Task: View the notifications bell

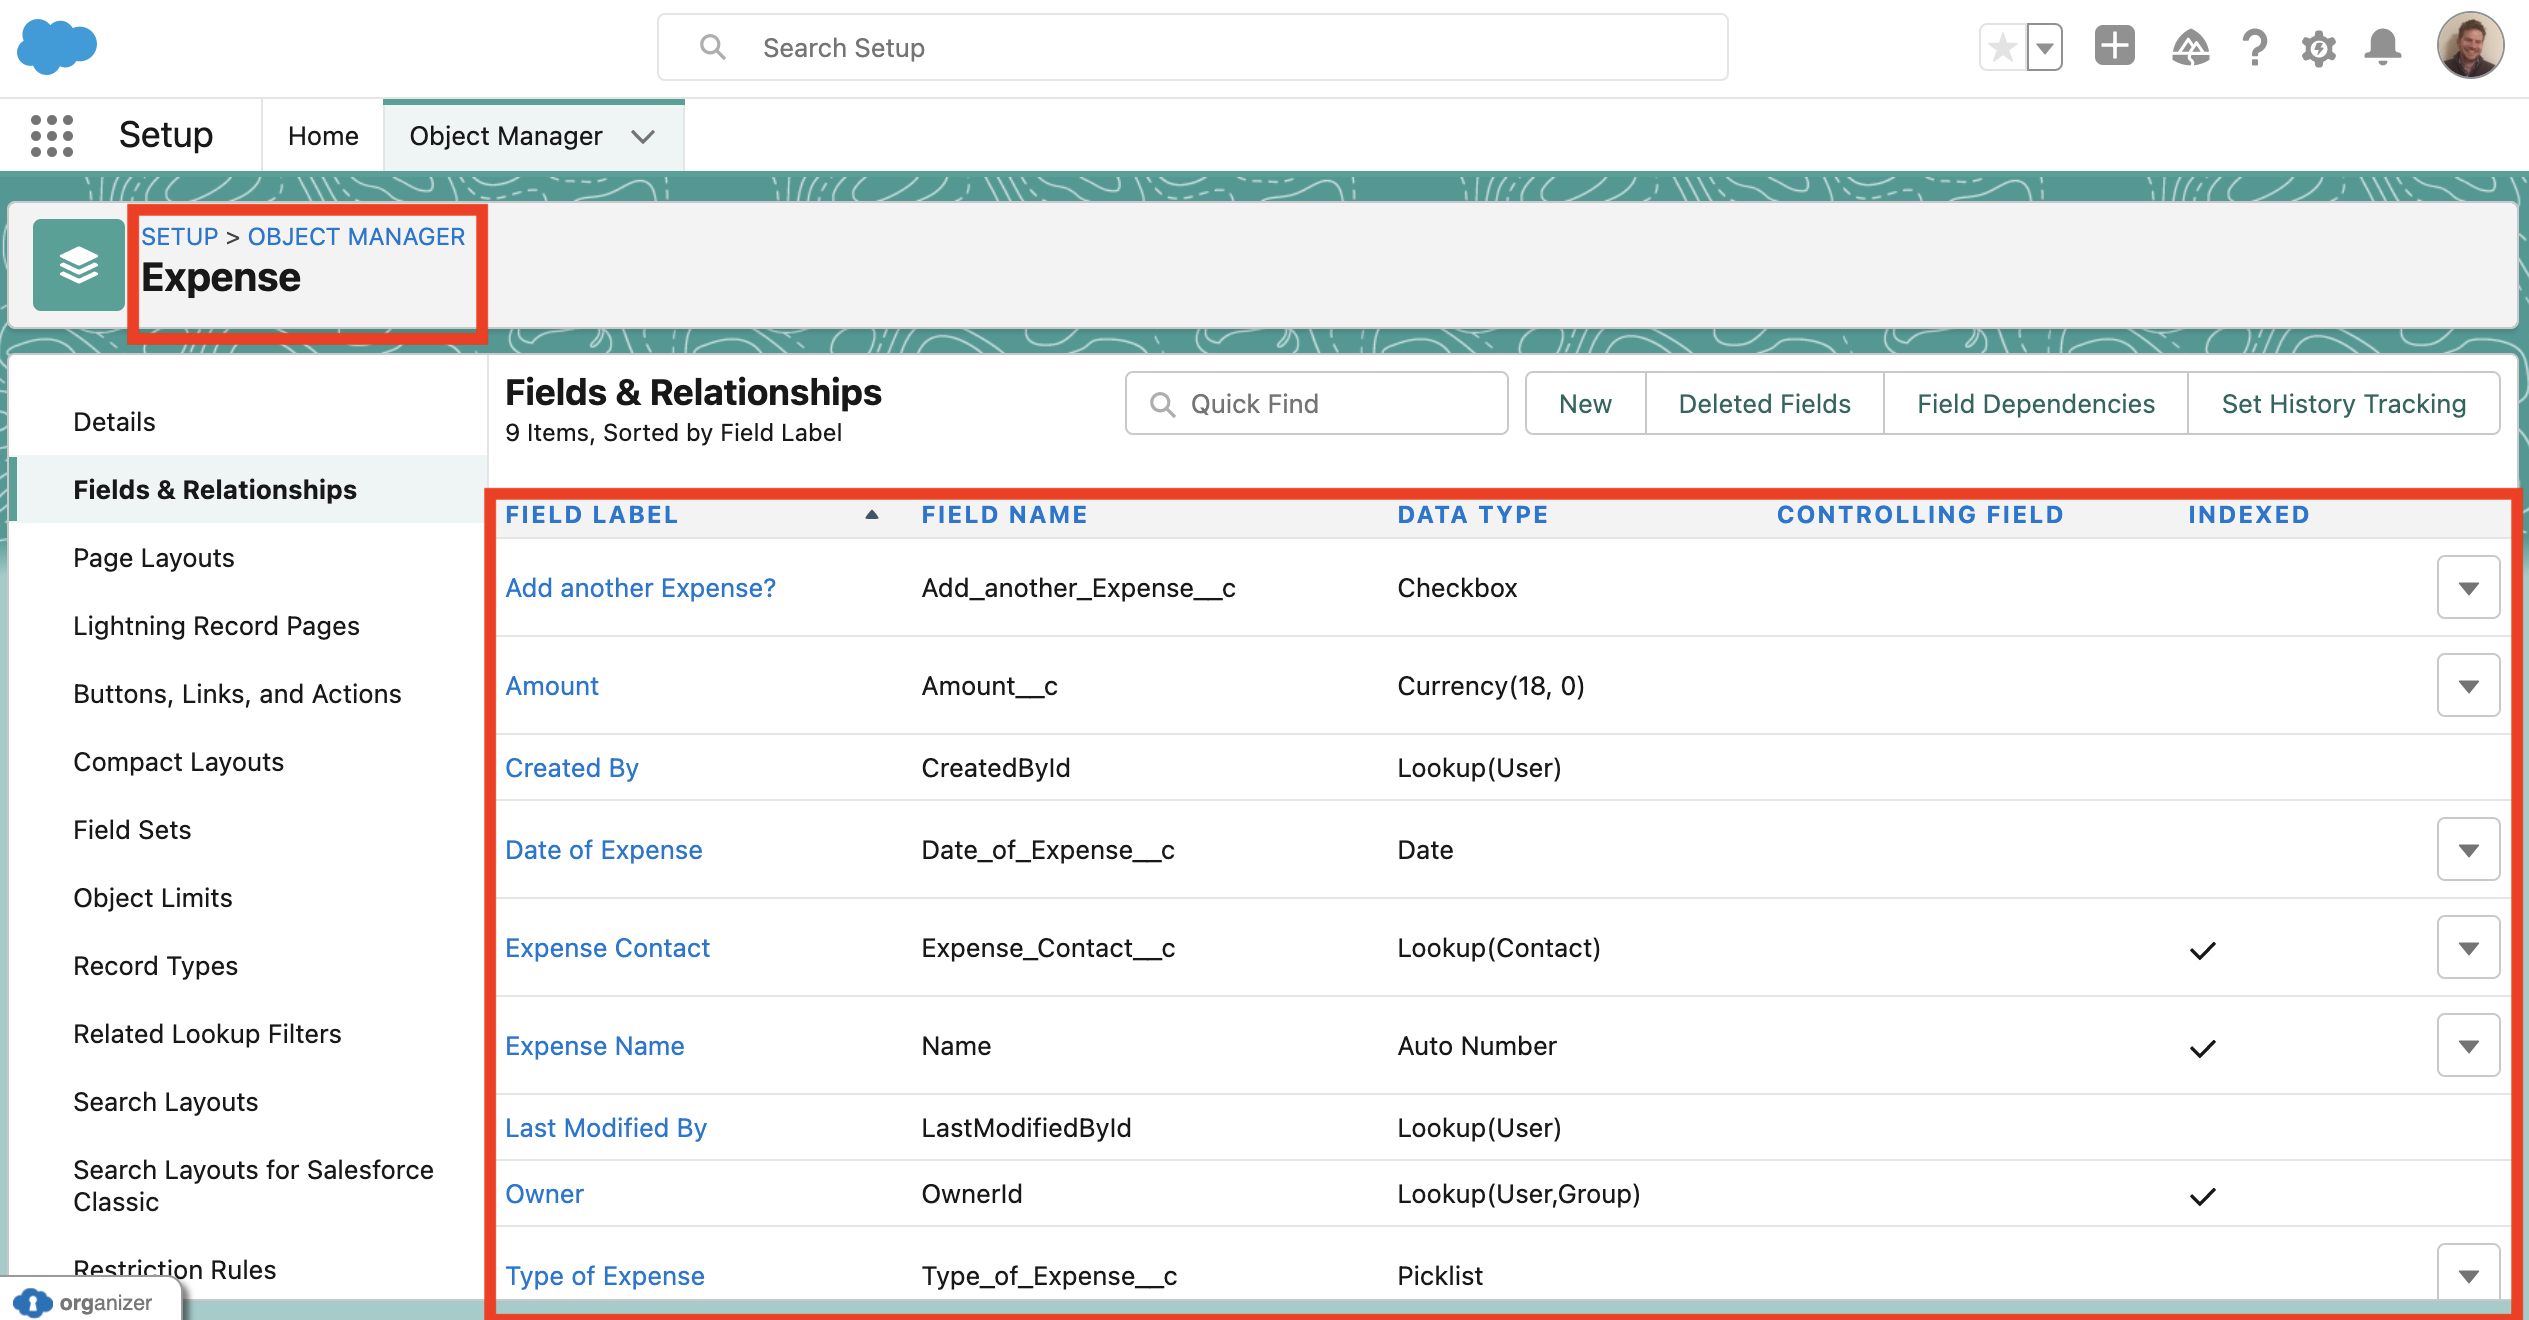Action: tap(2383, 47)
